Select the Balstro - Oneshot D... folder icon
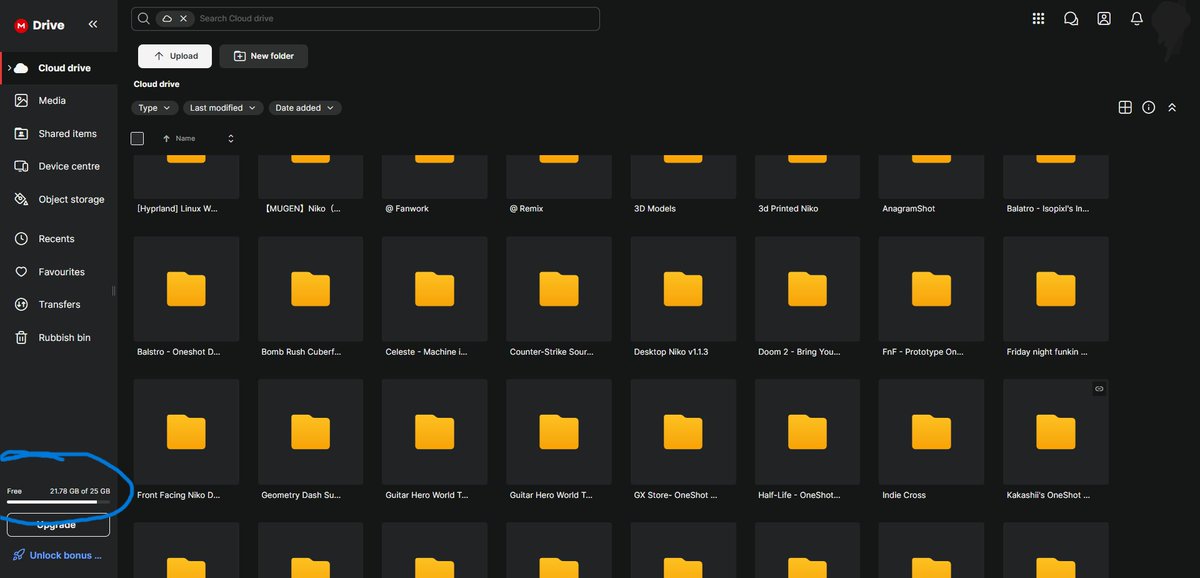Image resolution: width=1200 pixels, height=578 pixels. 186,289
